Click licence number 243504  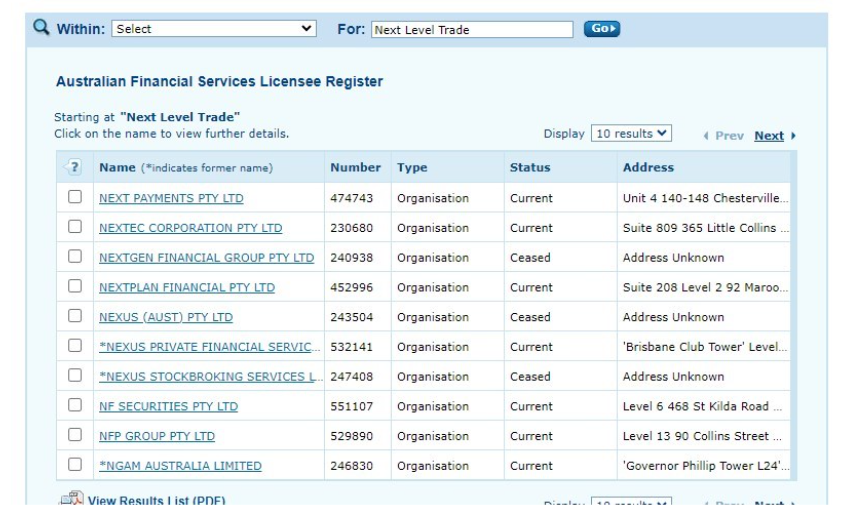click(x=352, y=317)
